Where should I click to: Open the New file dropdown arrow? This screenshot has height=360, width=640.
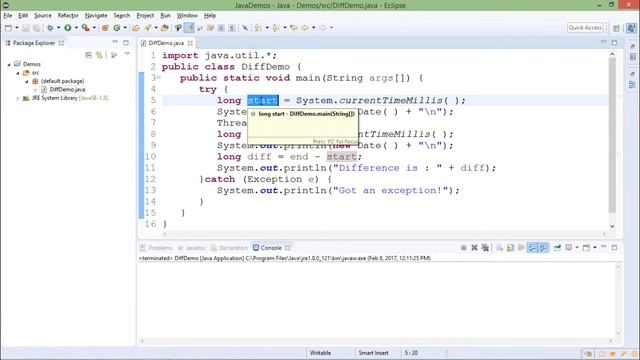(x=17, y=28)
